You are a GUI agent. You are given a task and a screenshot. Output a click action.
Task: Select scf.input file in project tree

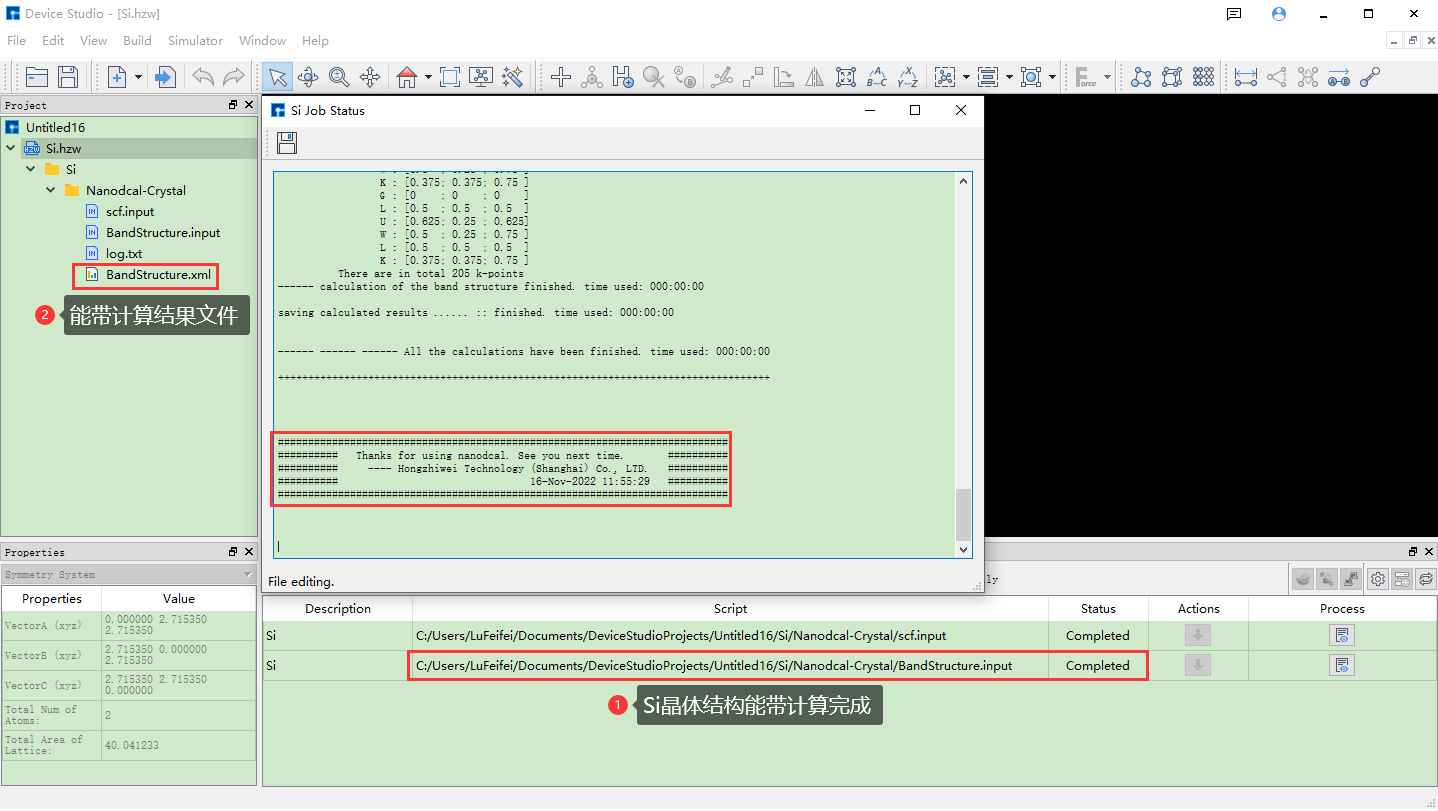point(130,211)
